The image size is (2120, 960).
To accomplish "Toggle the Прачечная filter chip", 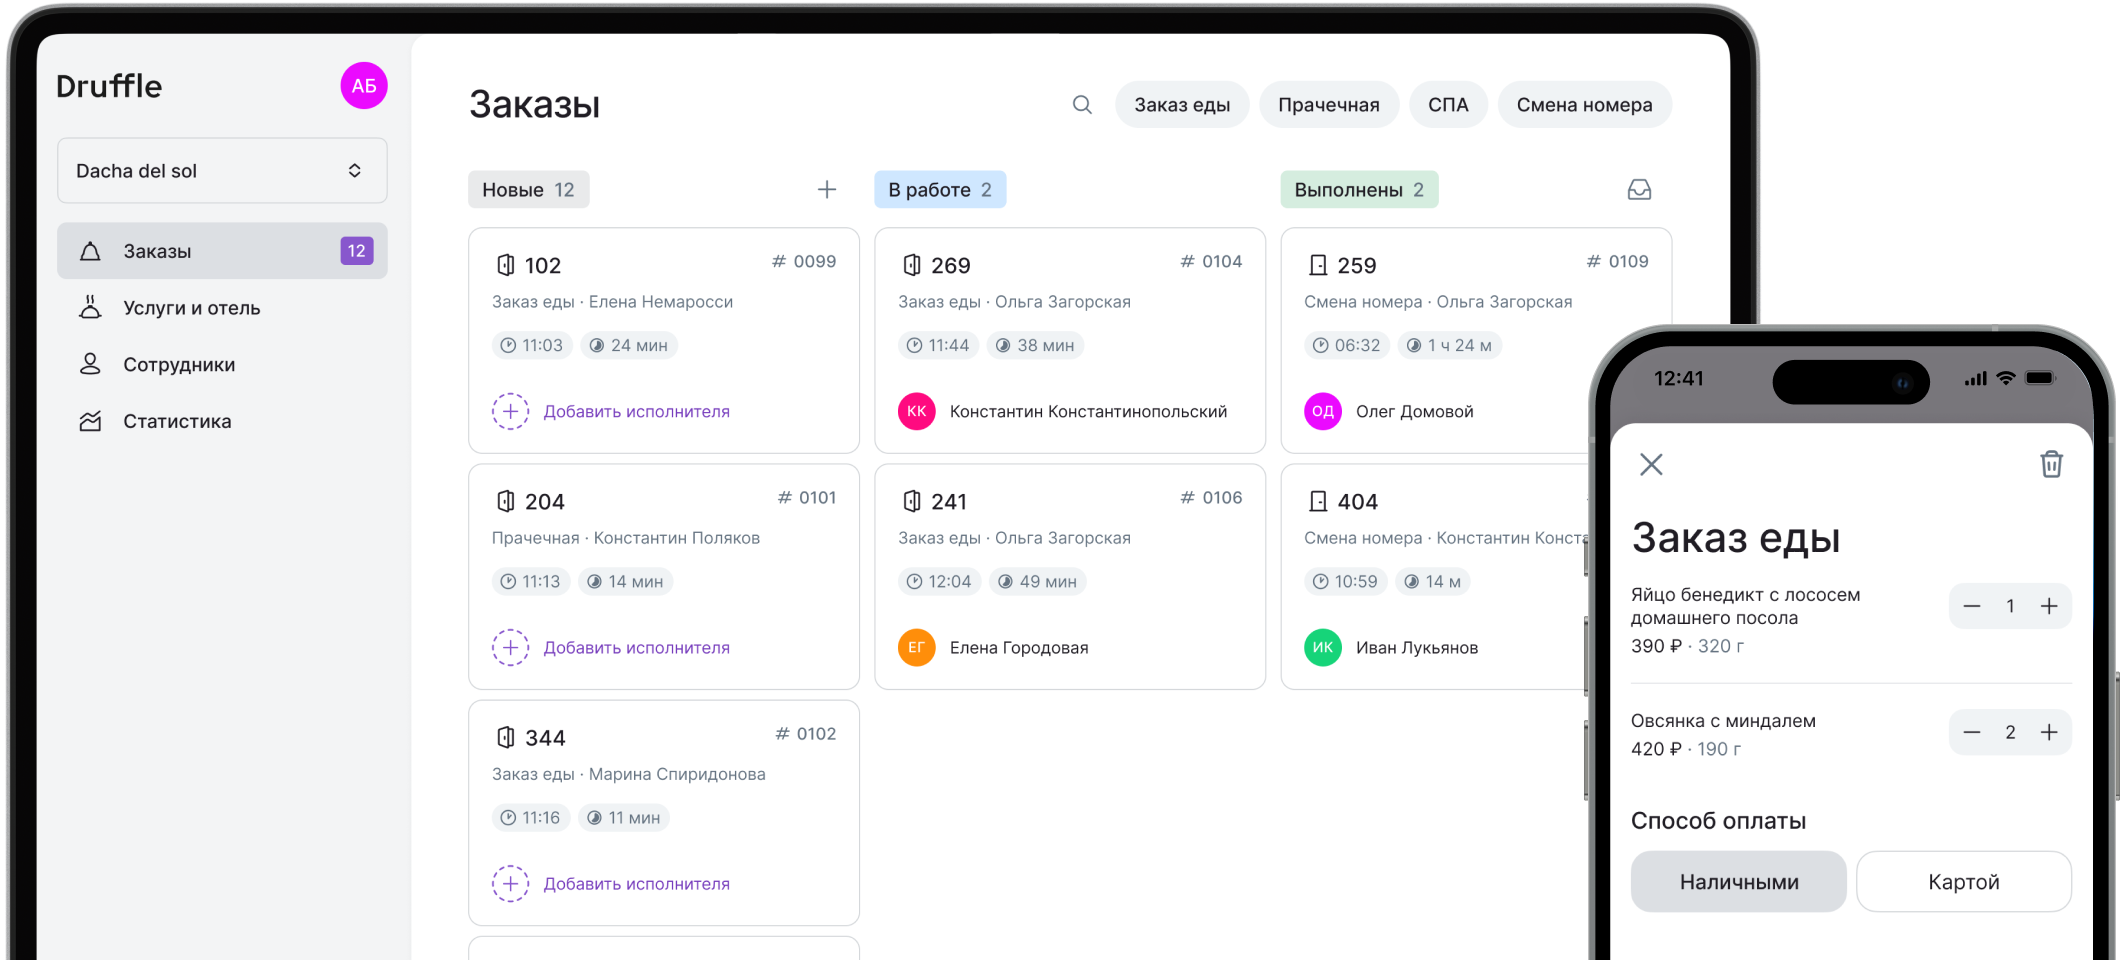I will 1328,105.
